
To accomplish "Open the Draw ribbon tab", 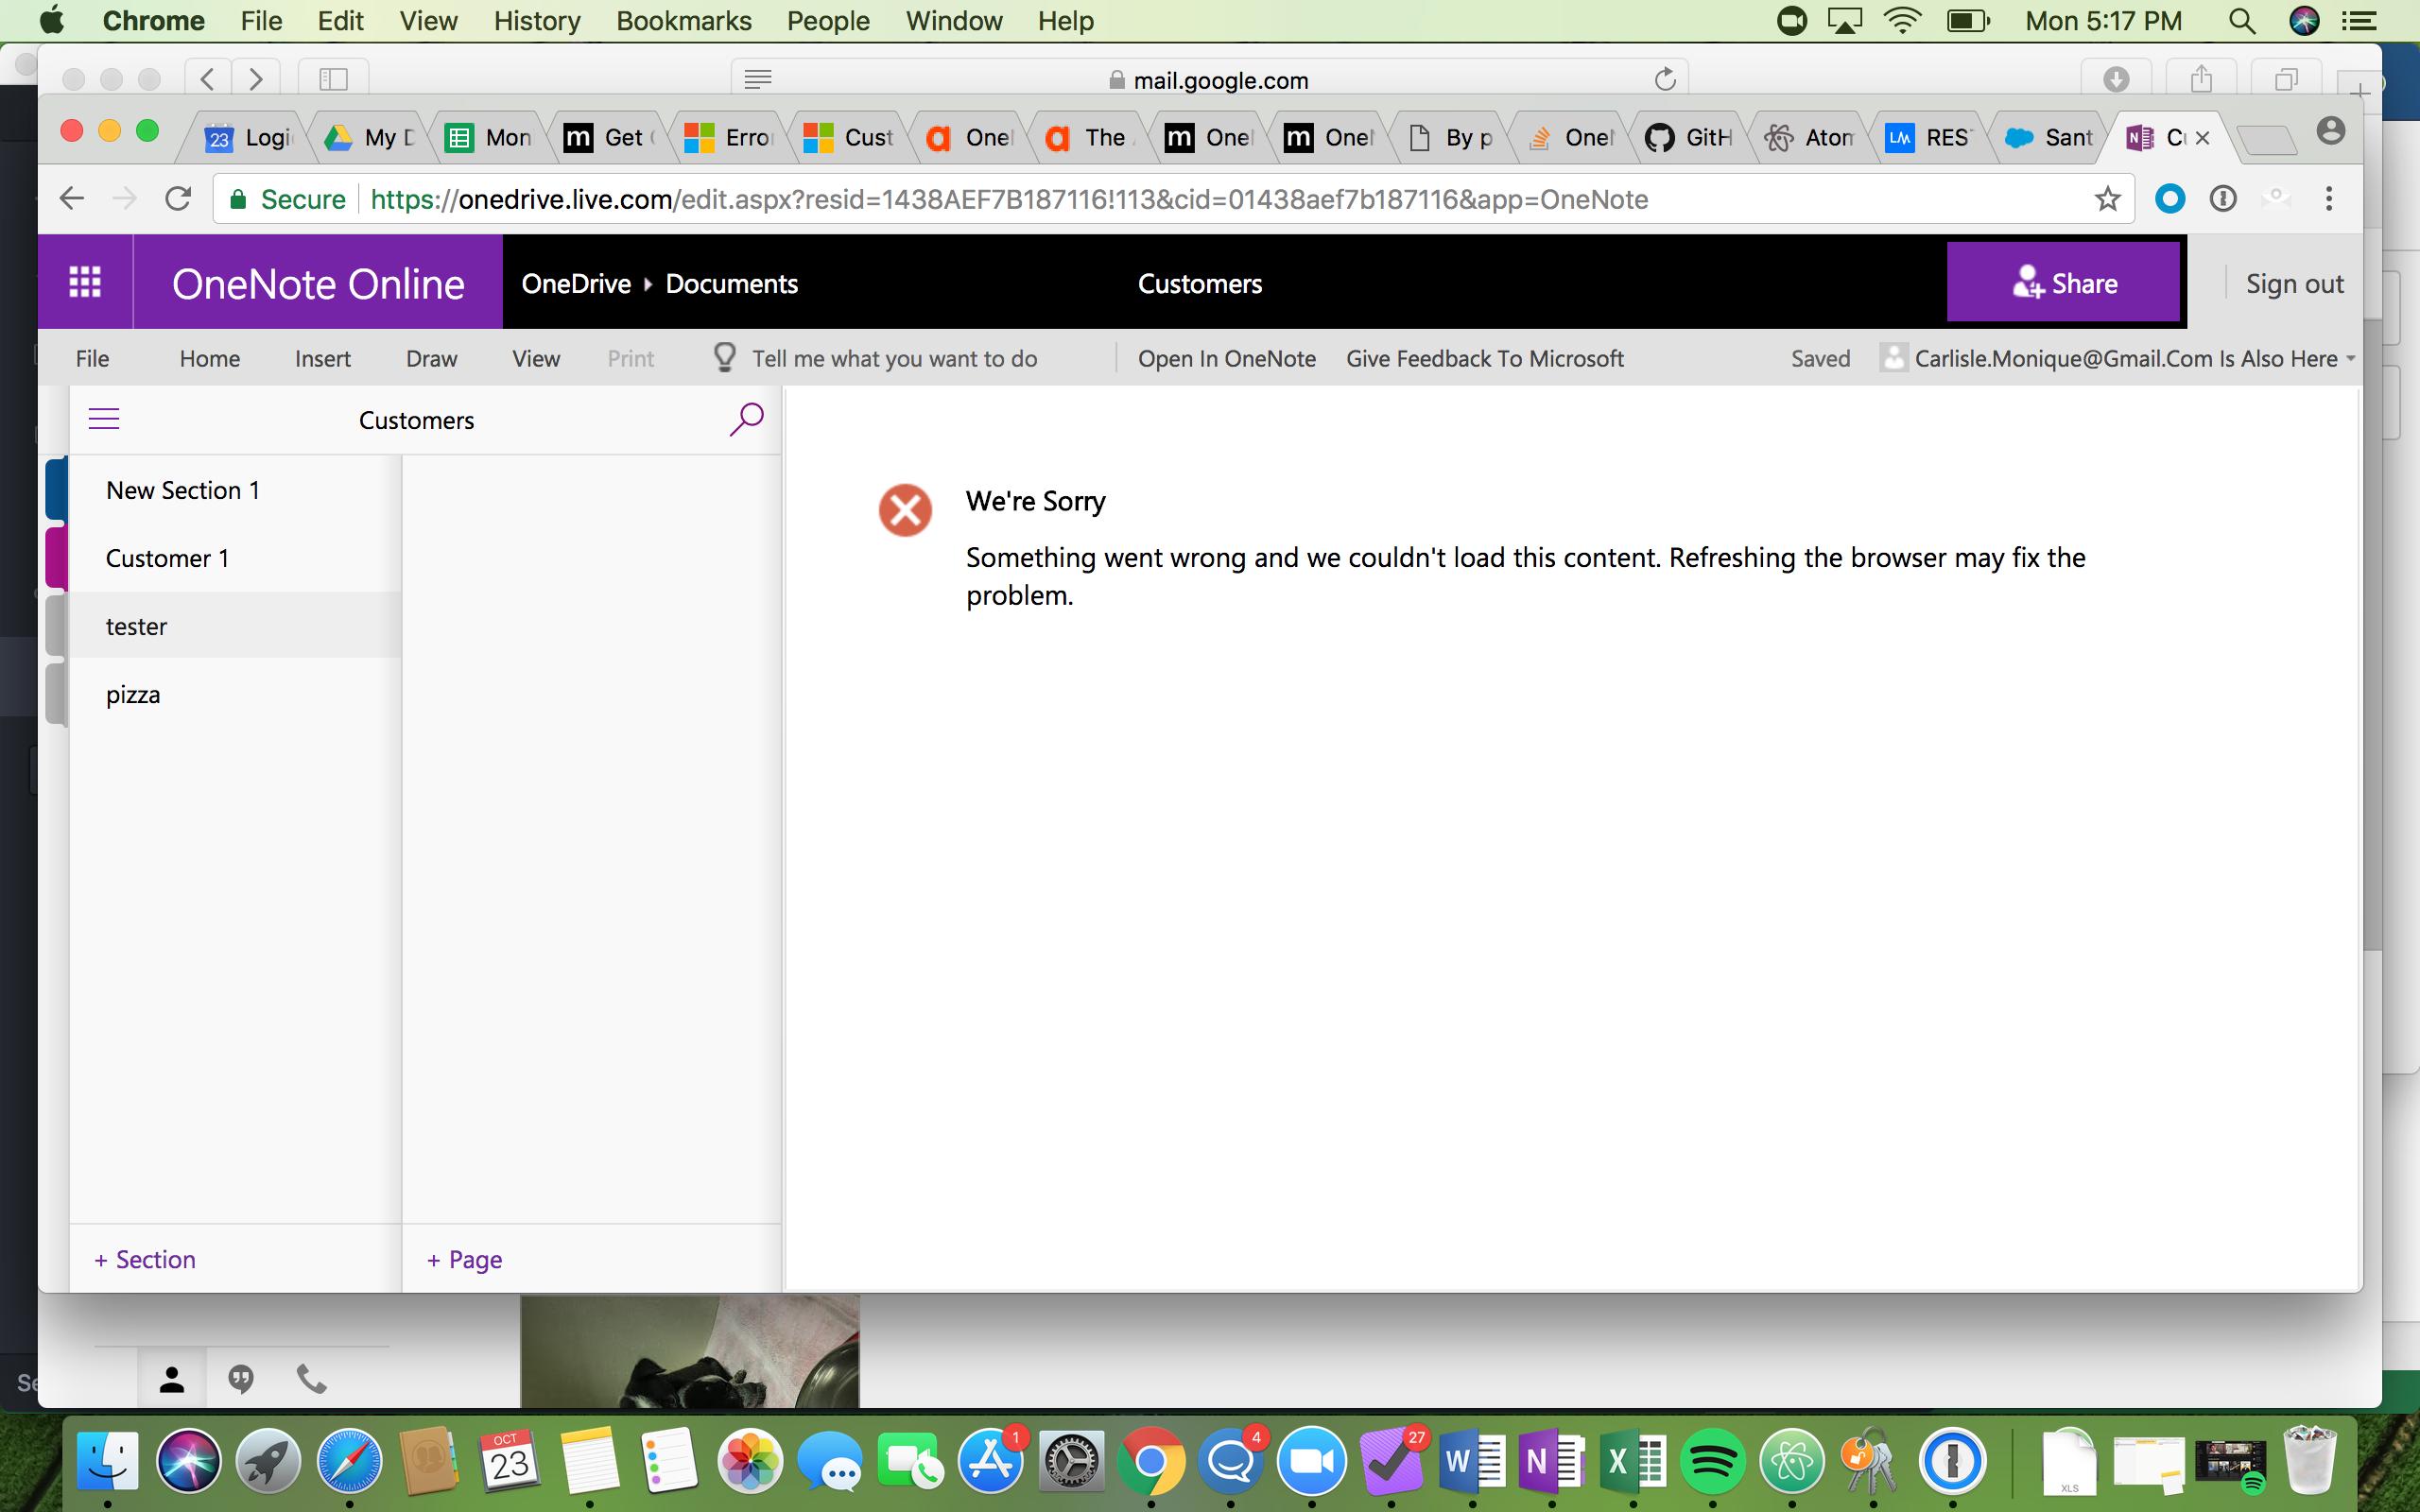I will [431, 358].
